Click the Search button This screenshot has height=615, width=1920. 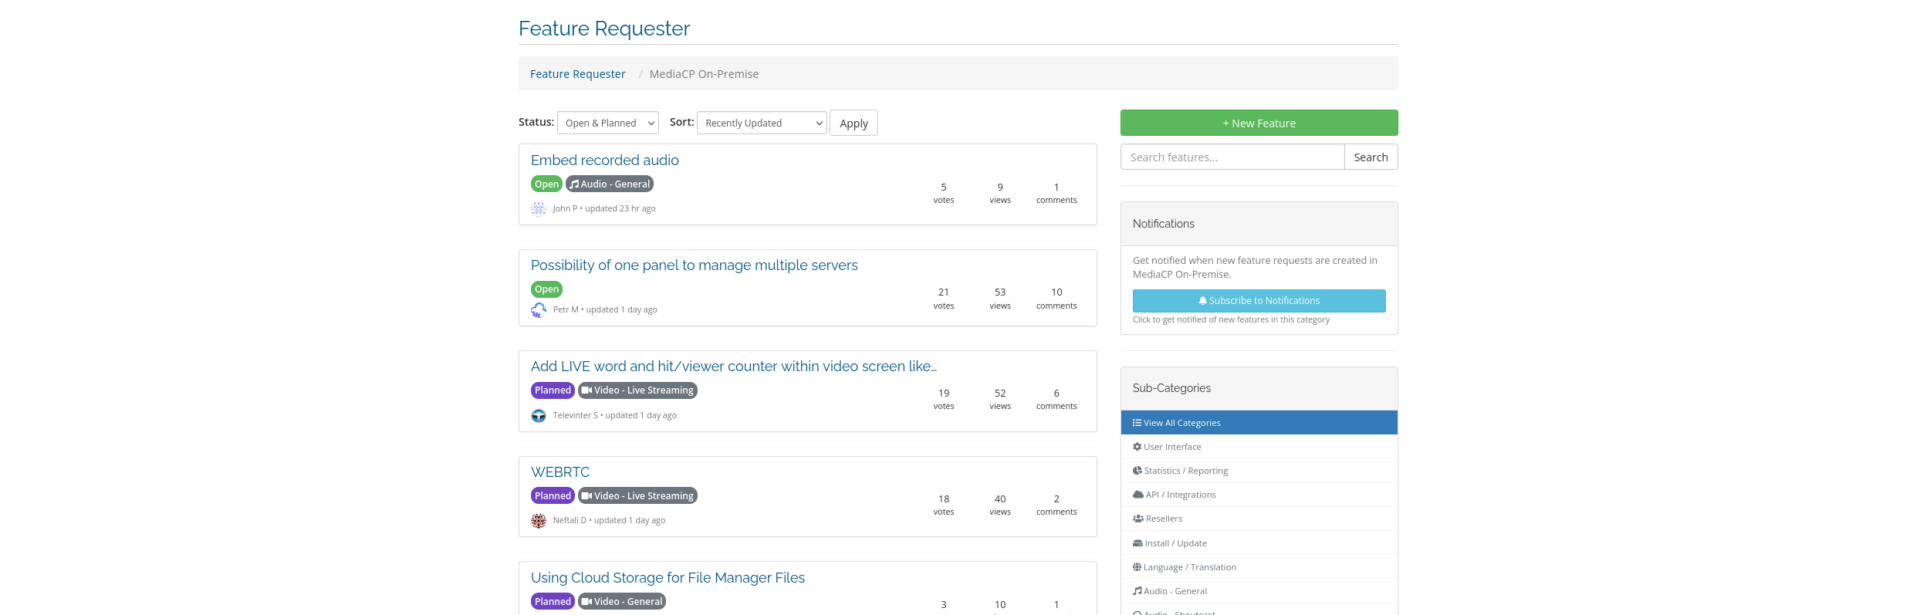(x=1370, y=157)
